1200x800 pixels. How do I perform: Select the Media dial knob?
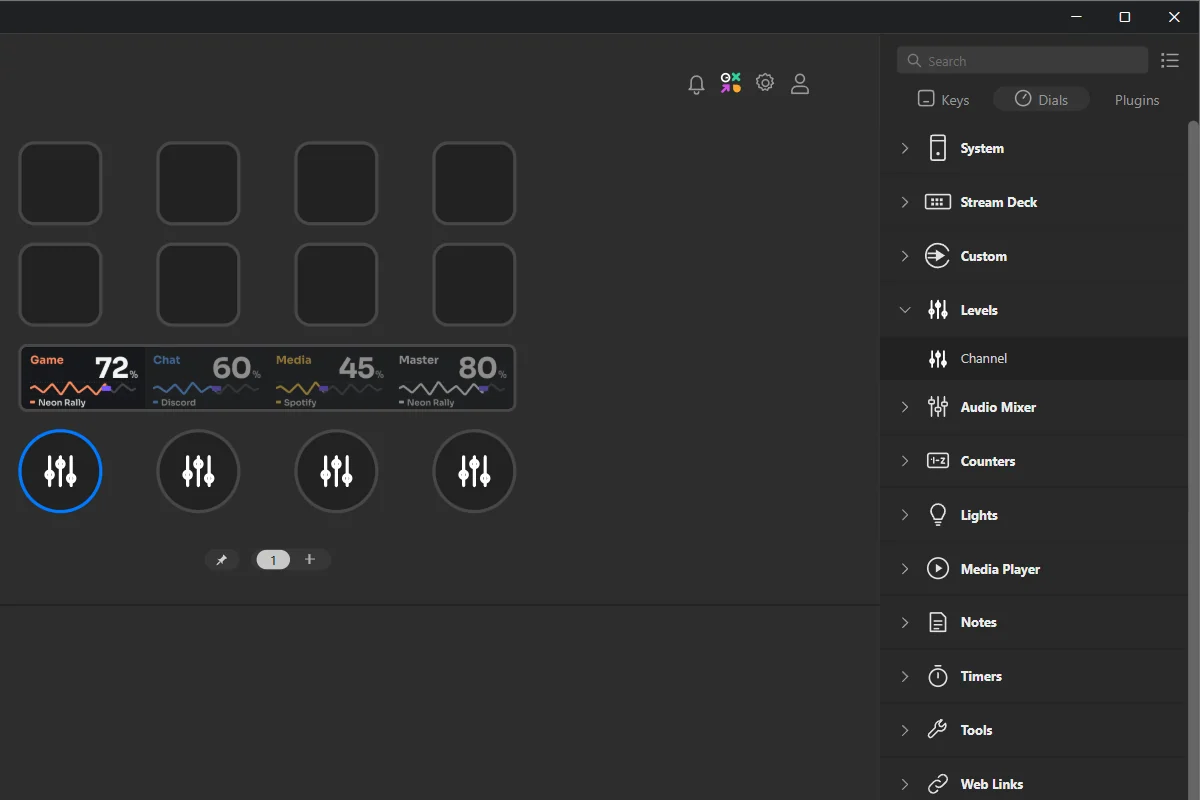[x=336, y=471]
